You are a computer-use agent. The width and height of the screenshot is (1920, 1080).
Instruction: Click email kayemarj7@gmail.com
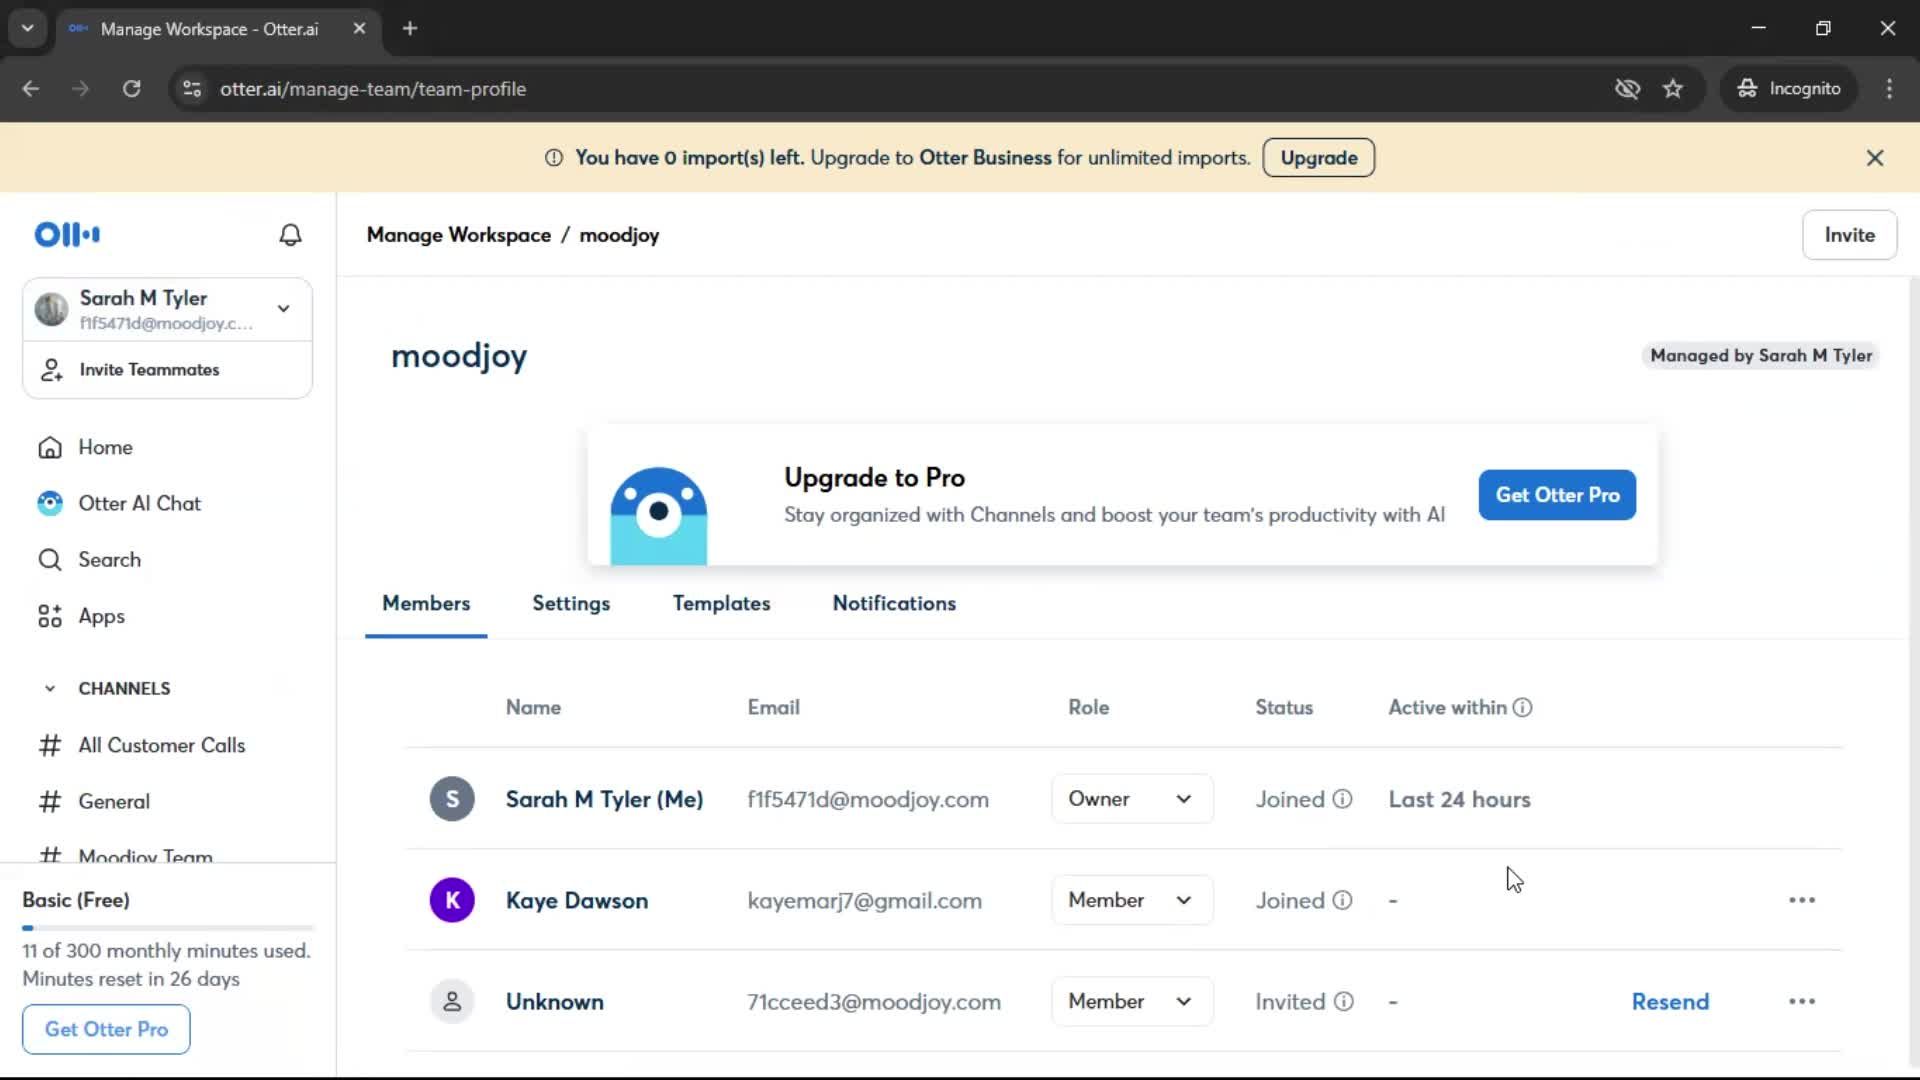click(x=864, y=901)
